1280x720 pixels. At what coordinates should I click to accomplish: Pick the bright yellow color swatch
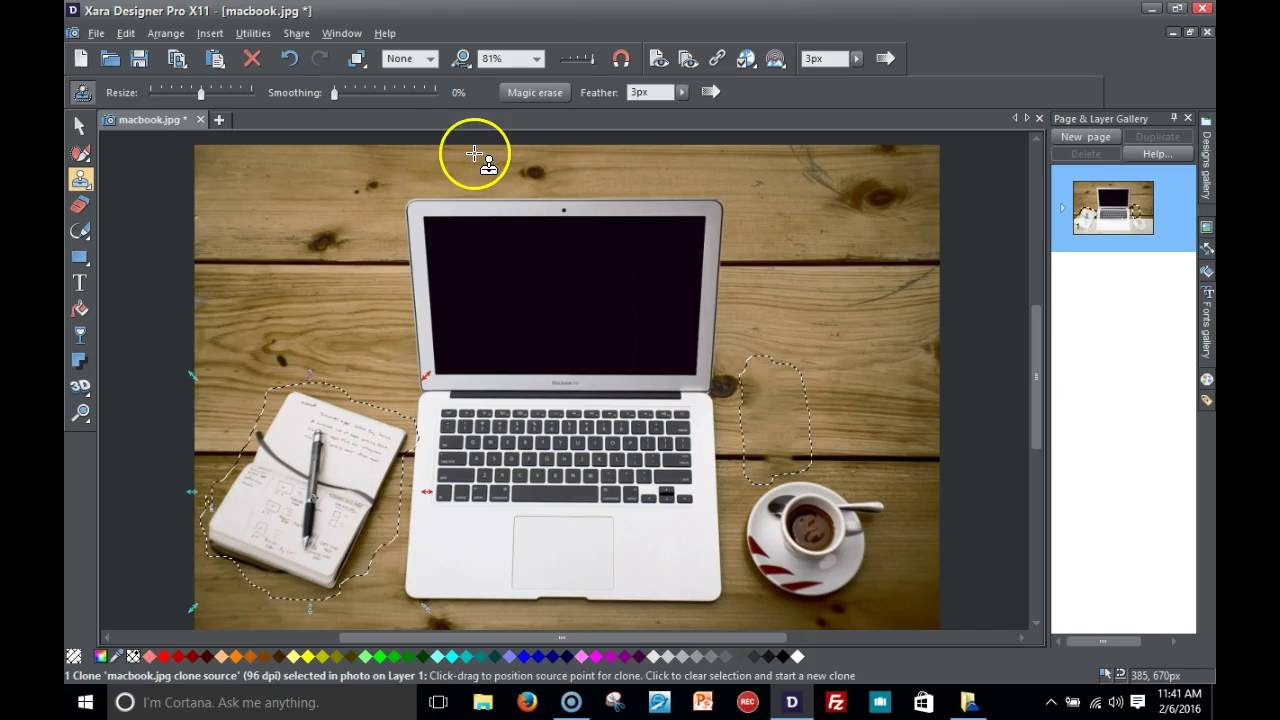pos(308,657)
